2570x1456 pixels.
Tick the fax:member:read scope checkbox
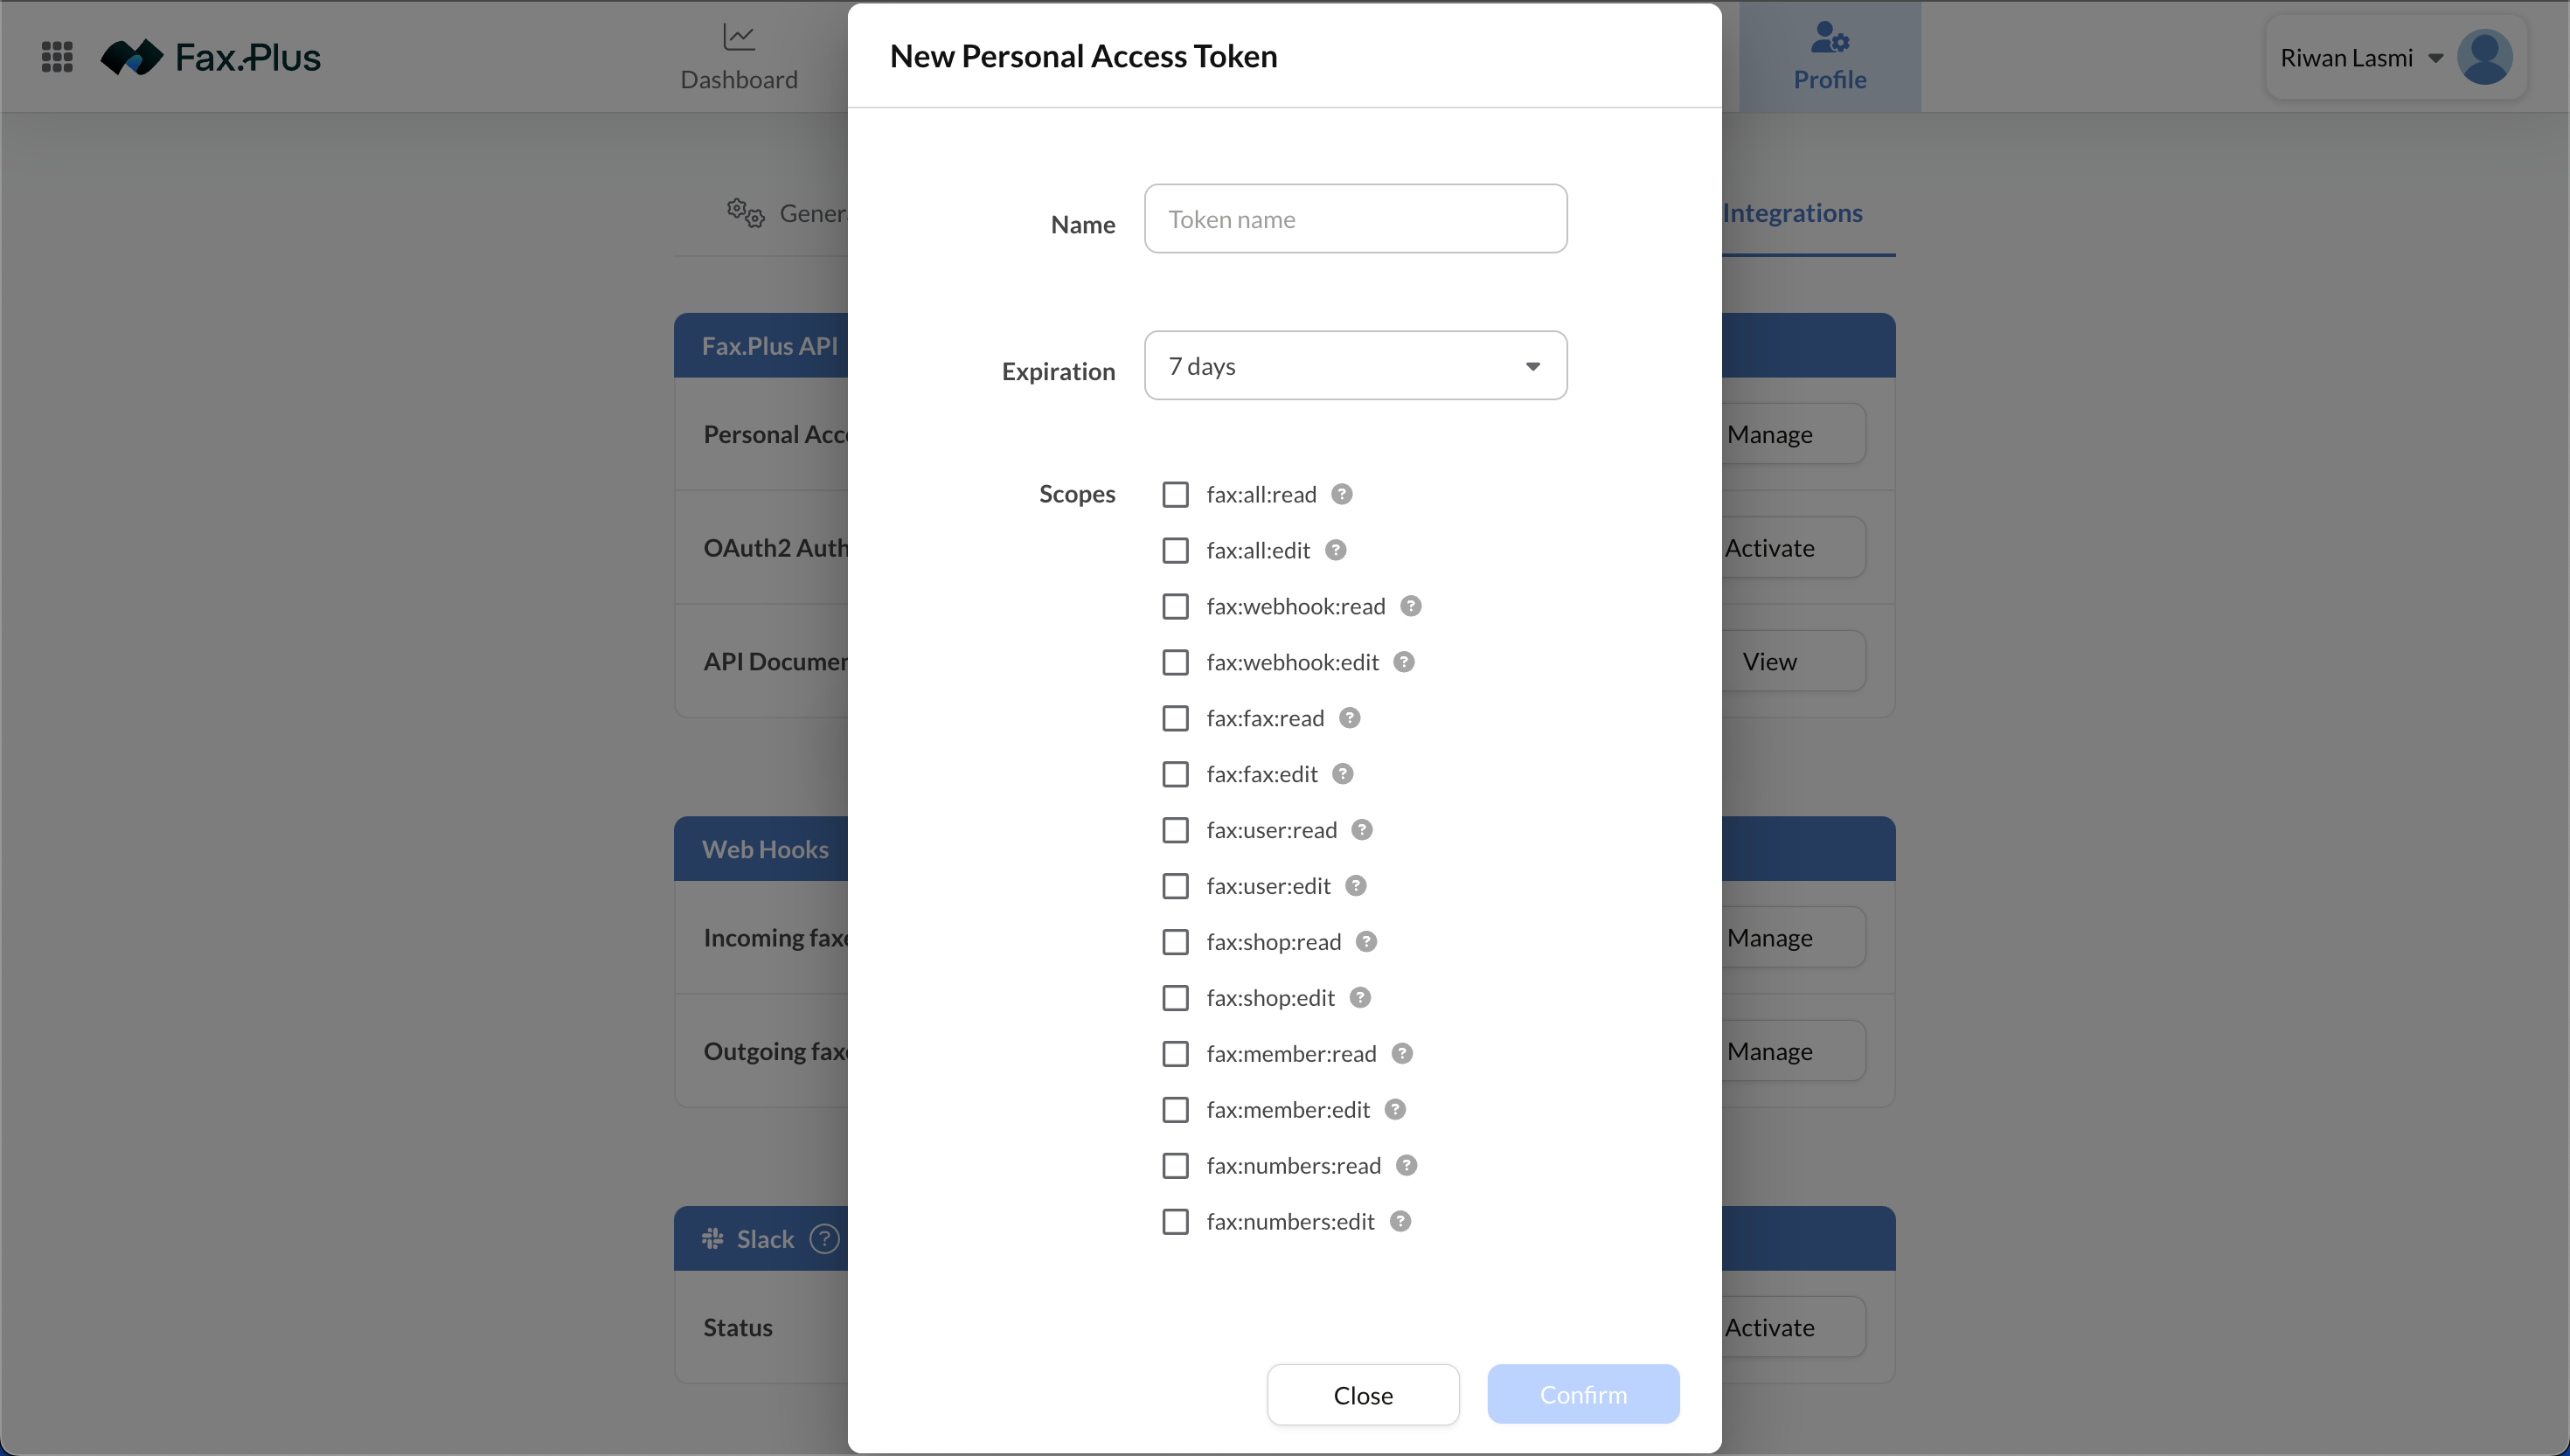(x=1175, y=1054)
